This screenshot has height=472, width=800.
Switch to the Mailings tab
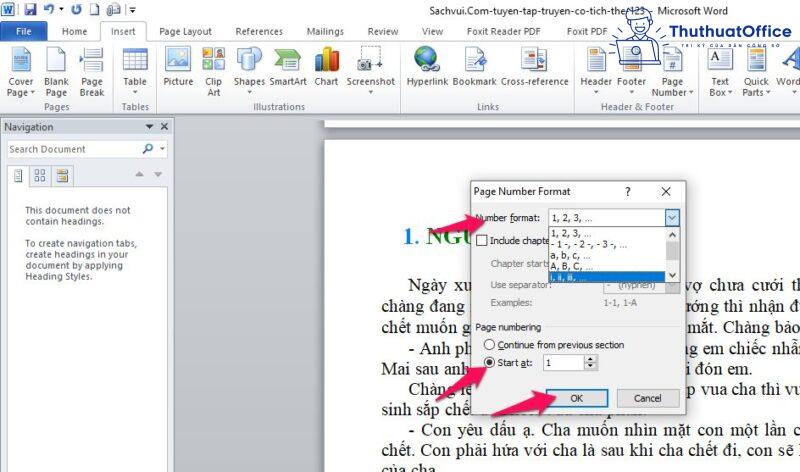tap(325, 31)
